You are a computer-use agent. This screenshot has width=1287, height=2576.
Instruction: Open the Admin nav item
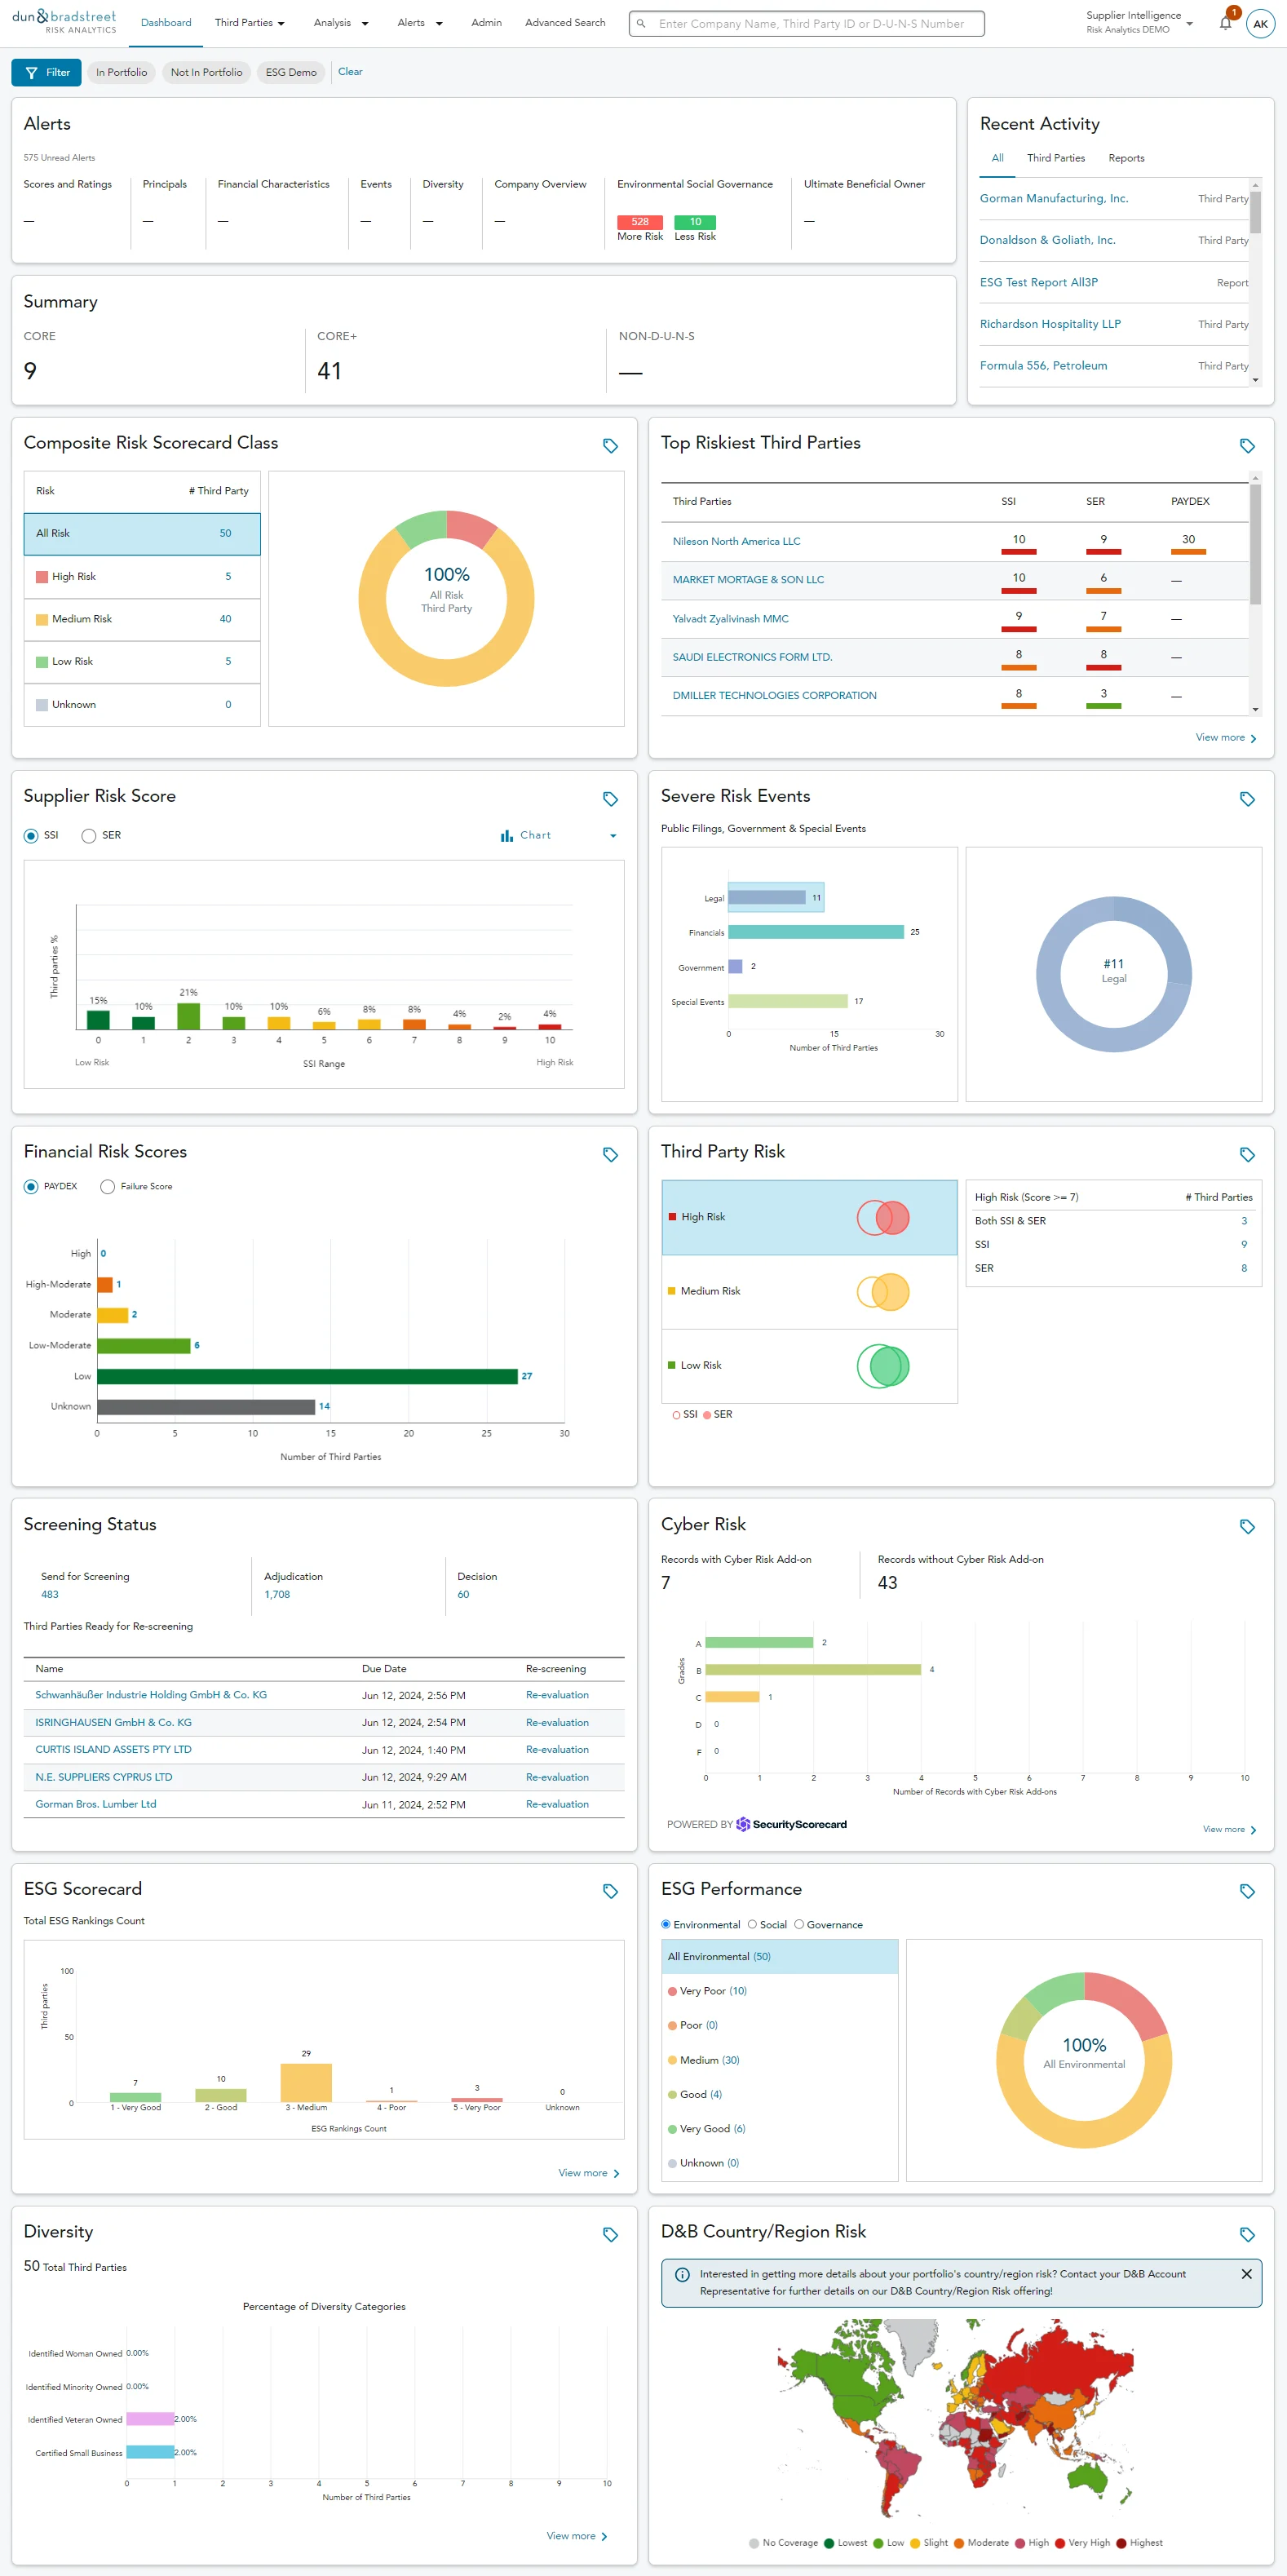[486, 23]
